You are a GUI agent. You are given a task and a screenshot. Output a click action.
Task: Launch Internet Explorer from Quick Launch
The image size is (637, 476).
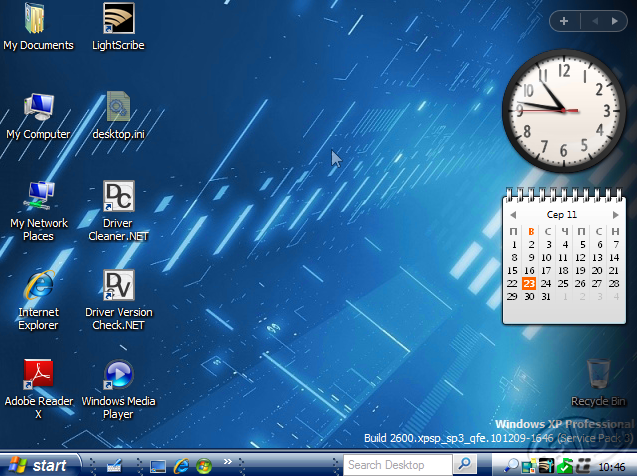click(181, 466)
